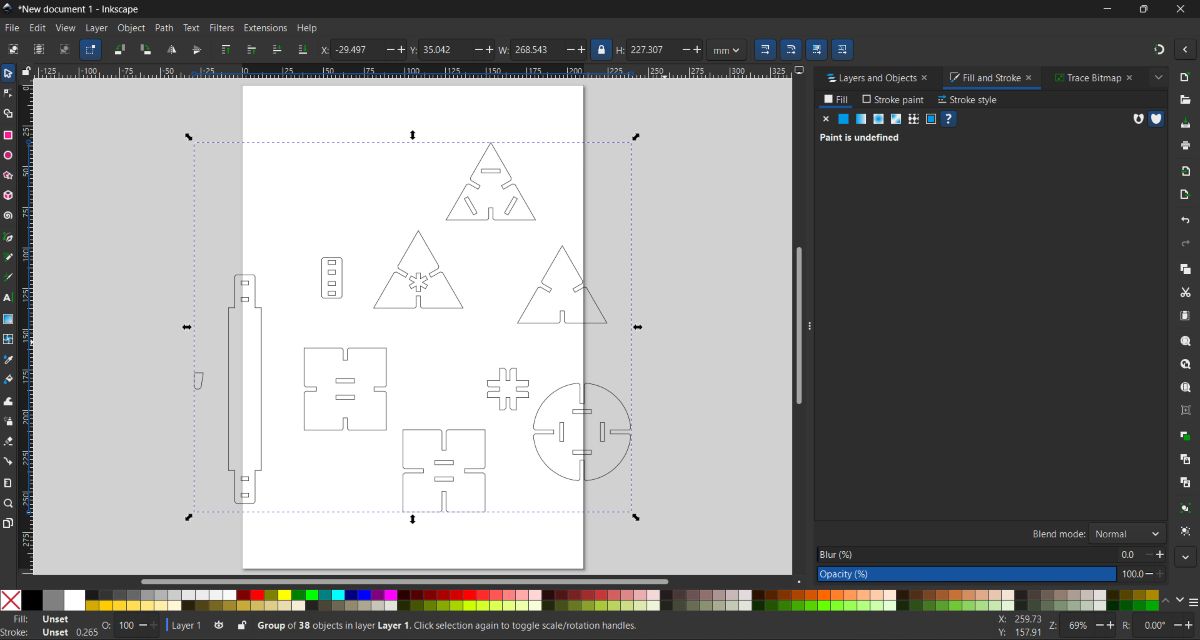Toggle the Layer 1 lock in status bar
The height and width of the screenshot is (640, 1200).
point(242,625)
